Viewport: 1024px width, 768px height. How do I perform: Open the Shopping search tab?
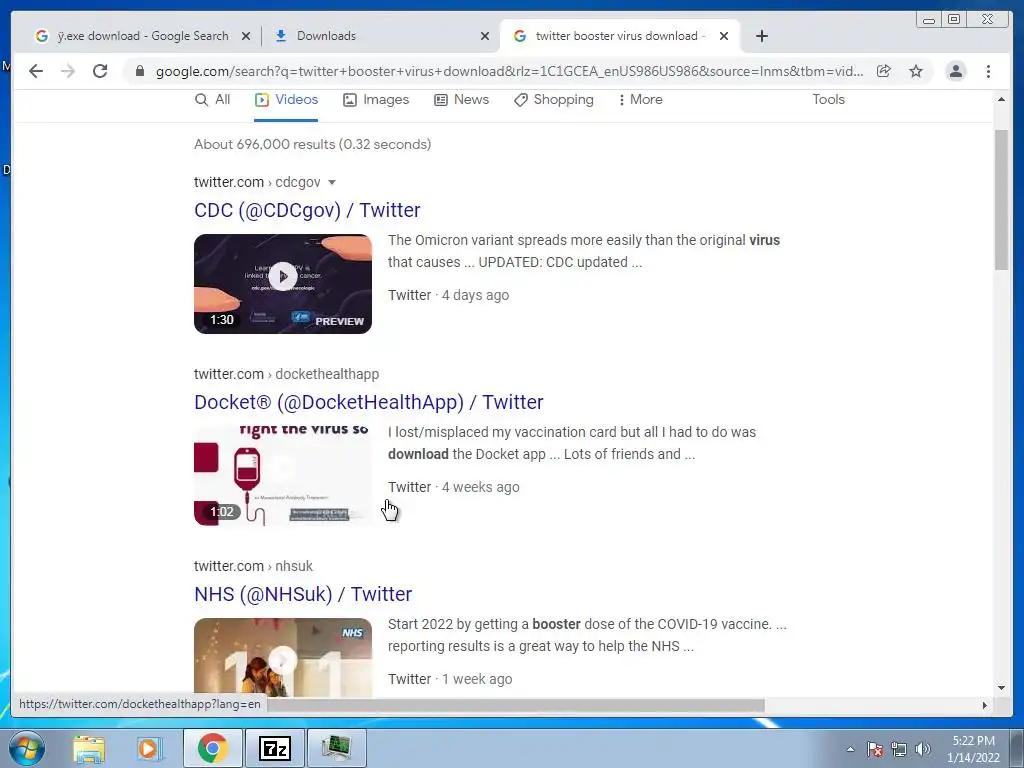coord(554,100)
